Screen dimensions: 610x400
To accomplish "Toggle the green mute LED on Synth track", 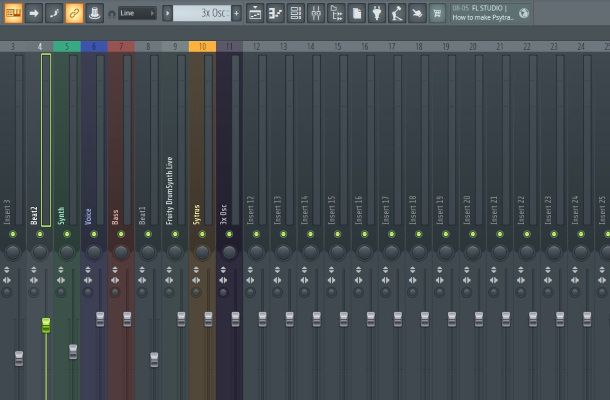I will [67, 234].
